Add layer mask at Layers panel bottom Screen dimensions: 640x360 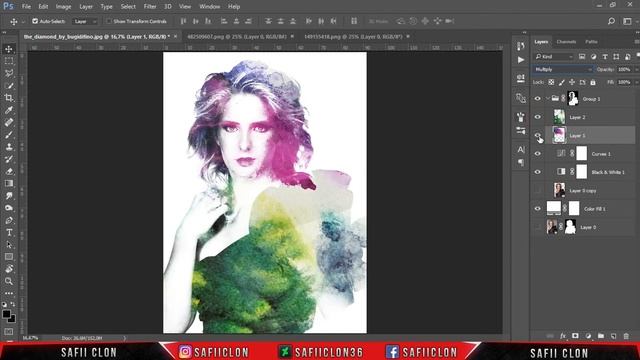click(575, 336)
